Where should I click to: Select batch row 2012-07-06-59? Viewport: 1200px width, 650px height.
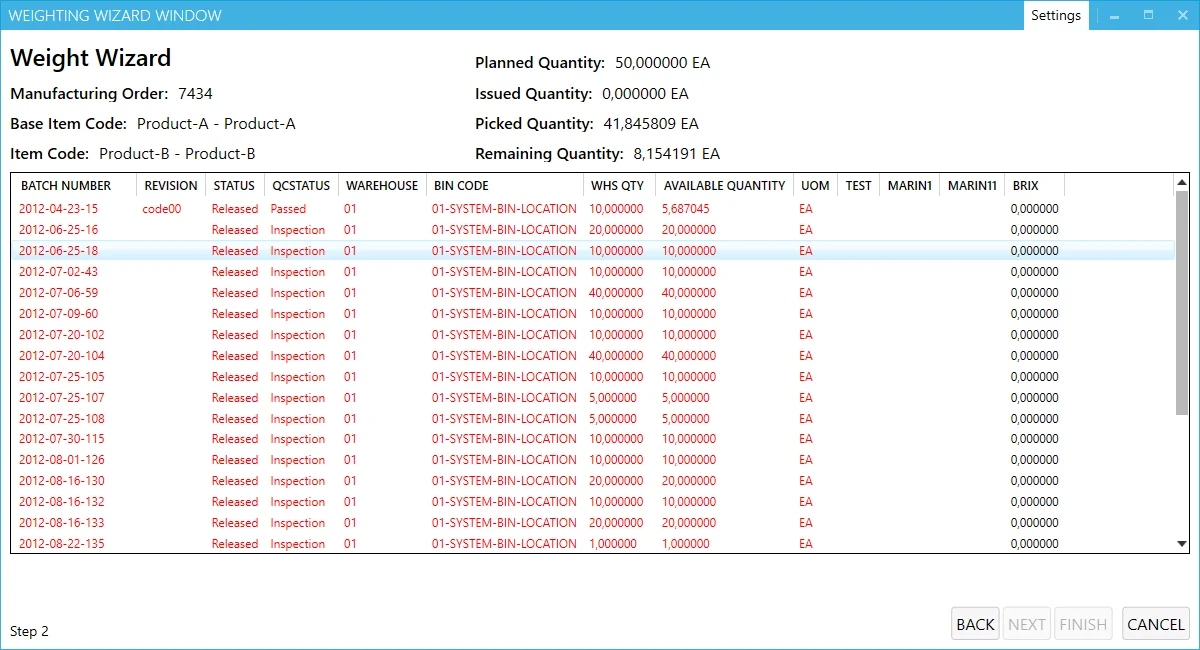point(58,293)
